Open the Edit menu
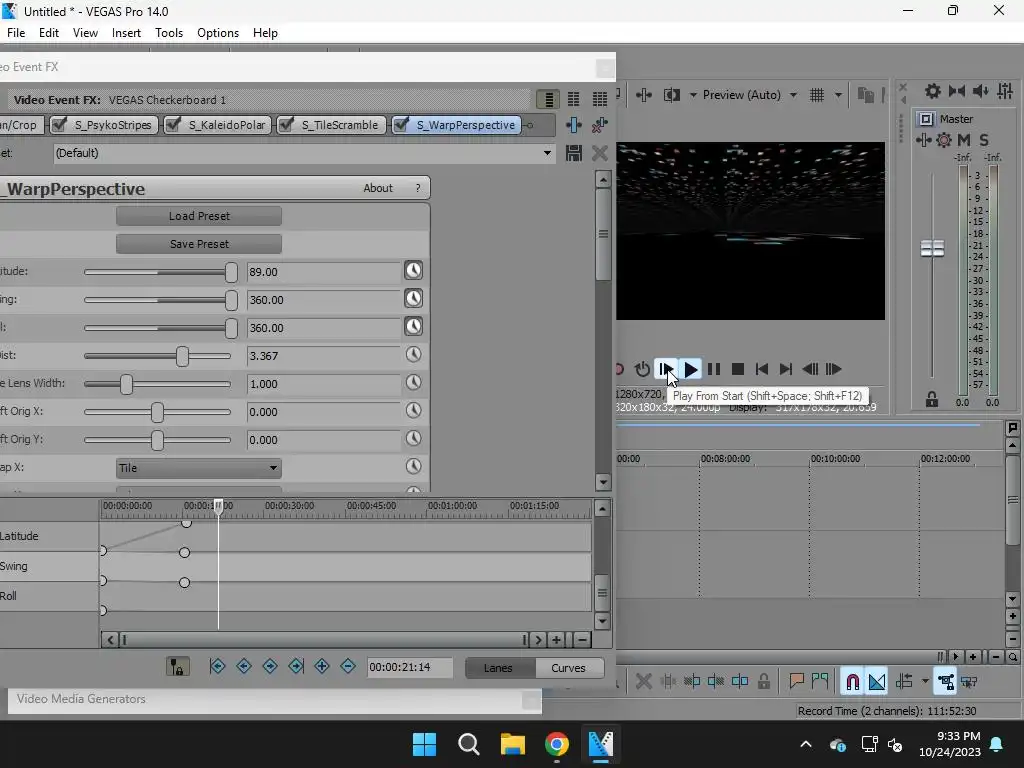Screen dimensions: 1024x768 click(48, 33)
